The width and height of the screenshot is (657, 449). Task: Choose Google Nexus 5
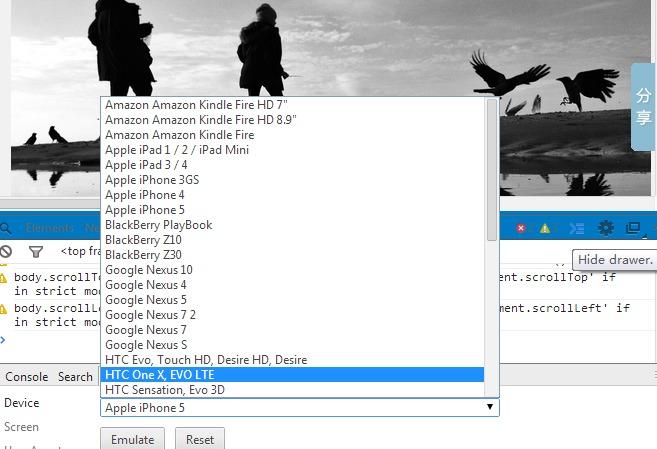click(292, 300)
